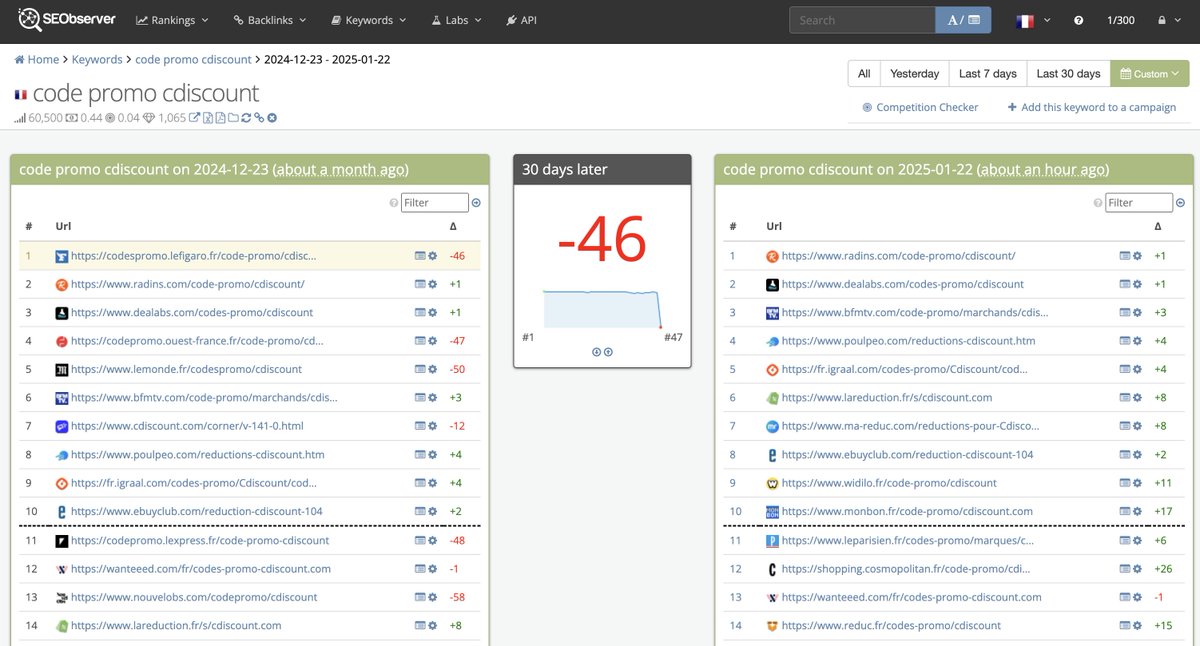
Task: Export keyword to PDF file icon
Action: [x=220, y=118]
